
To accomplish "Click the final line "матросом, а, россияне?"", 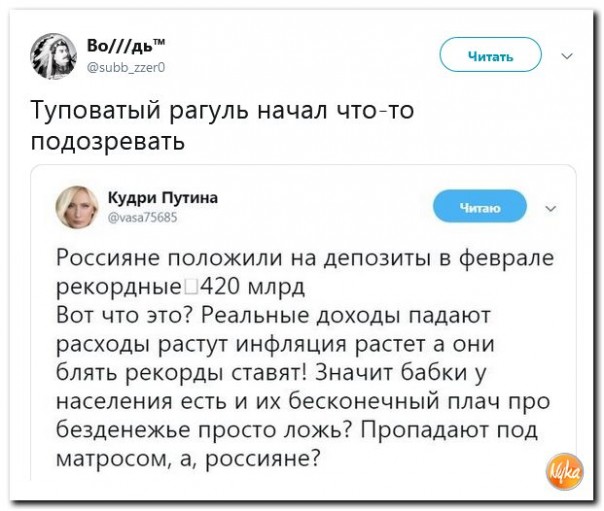I will (188, 459).
